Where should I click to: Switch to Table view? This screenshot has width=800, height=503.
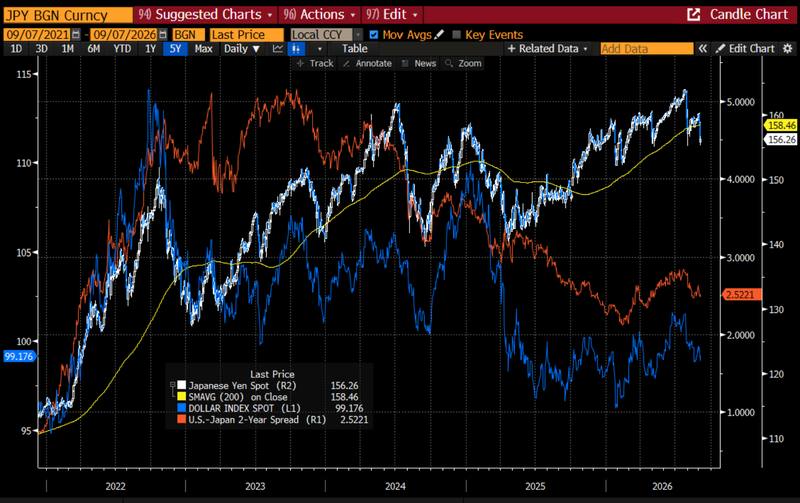click(x=355, y=49)
